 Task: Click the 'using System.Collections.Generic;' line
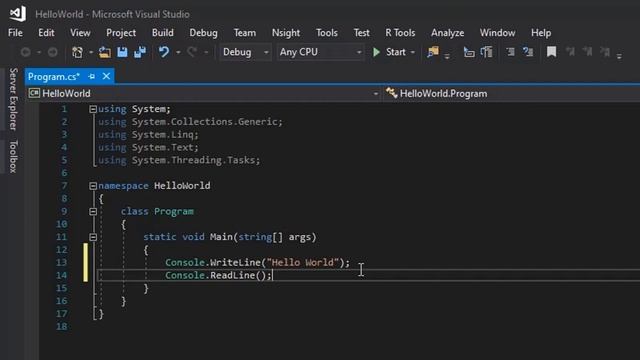click(x=190, y=122)
